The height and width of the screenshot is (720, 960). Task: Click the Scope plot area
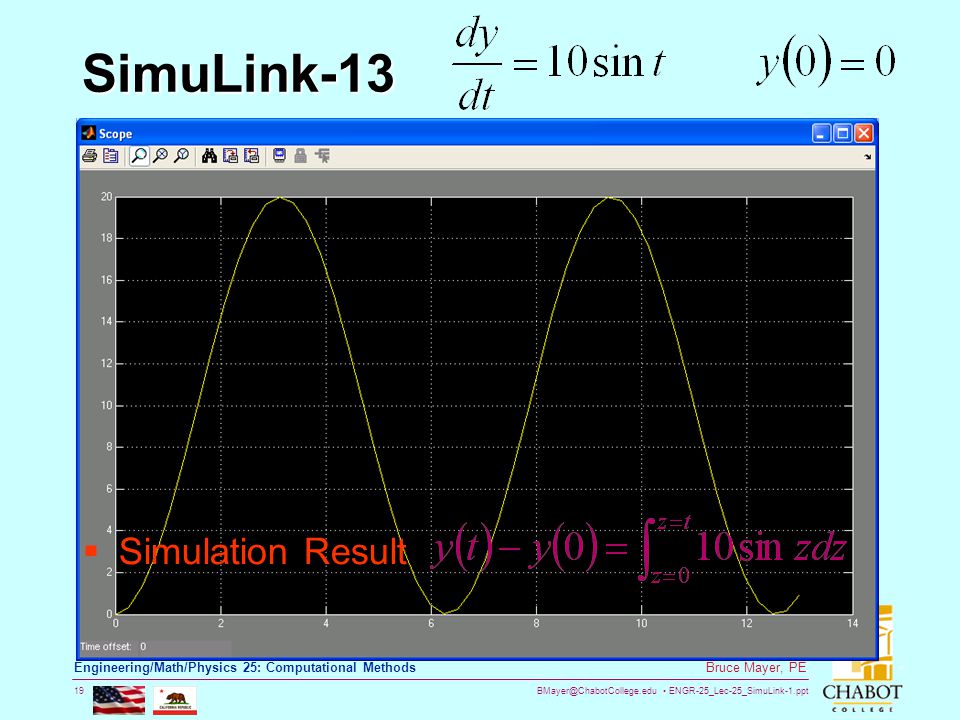484,405
